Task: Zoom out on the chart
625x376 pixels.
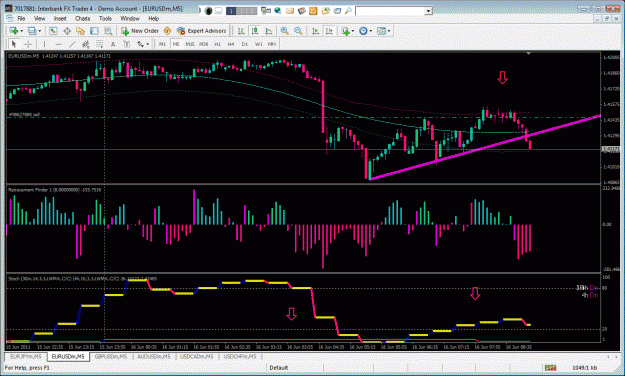Action: point(298,31)
